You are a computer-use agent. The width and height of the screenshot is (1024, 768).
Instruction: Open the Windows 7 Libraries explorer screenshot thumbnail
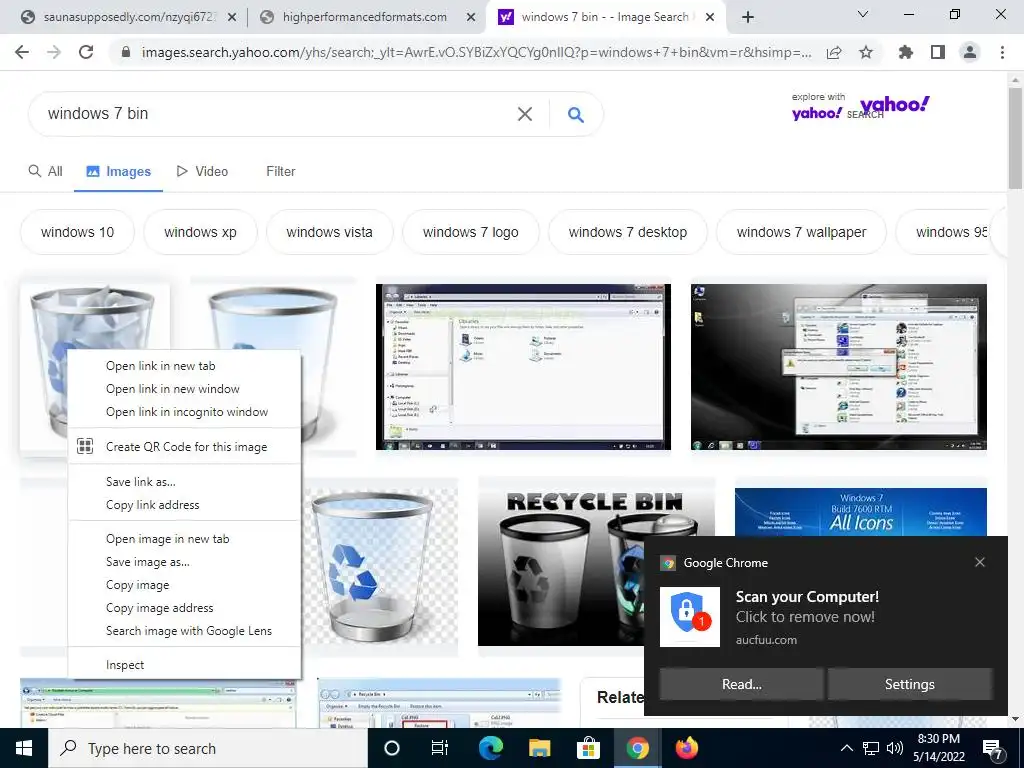click(523, 367)
